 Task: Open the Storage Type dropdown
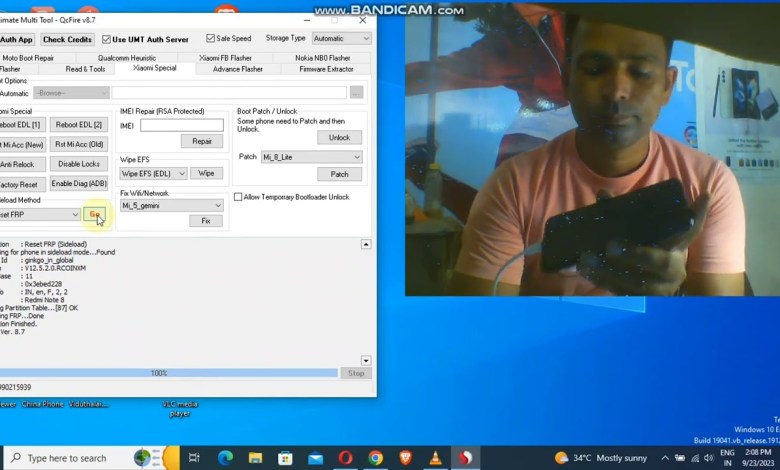[x=341, y=38]
